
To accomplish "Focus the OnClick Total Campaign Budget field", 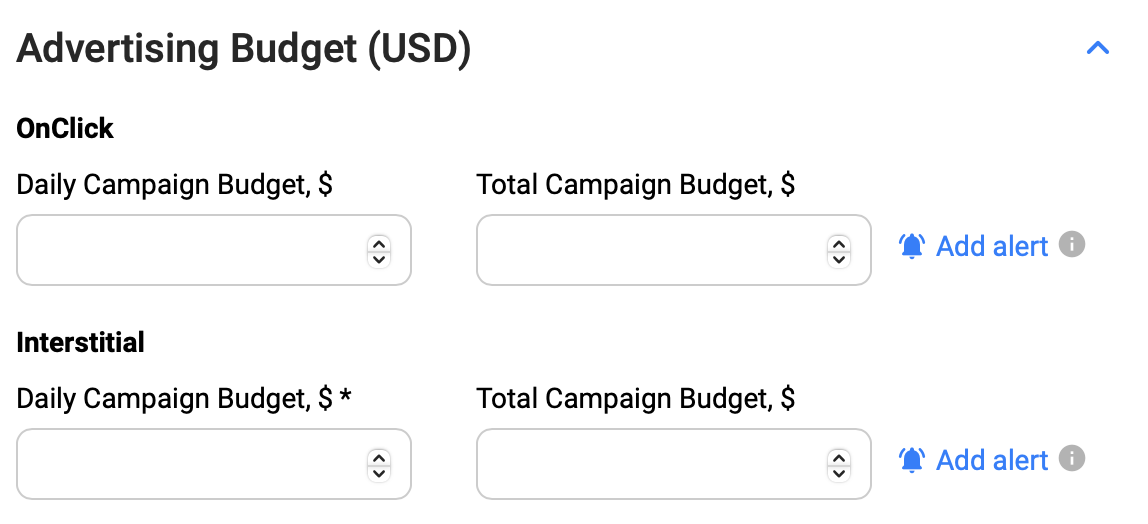I will point(650,250).
